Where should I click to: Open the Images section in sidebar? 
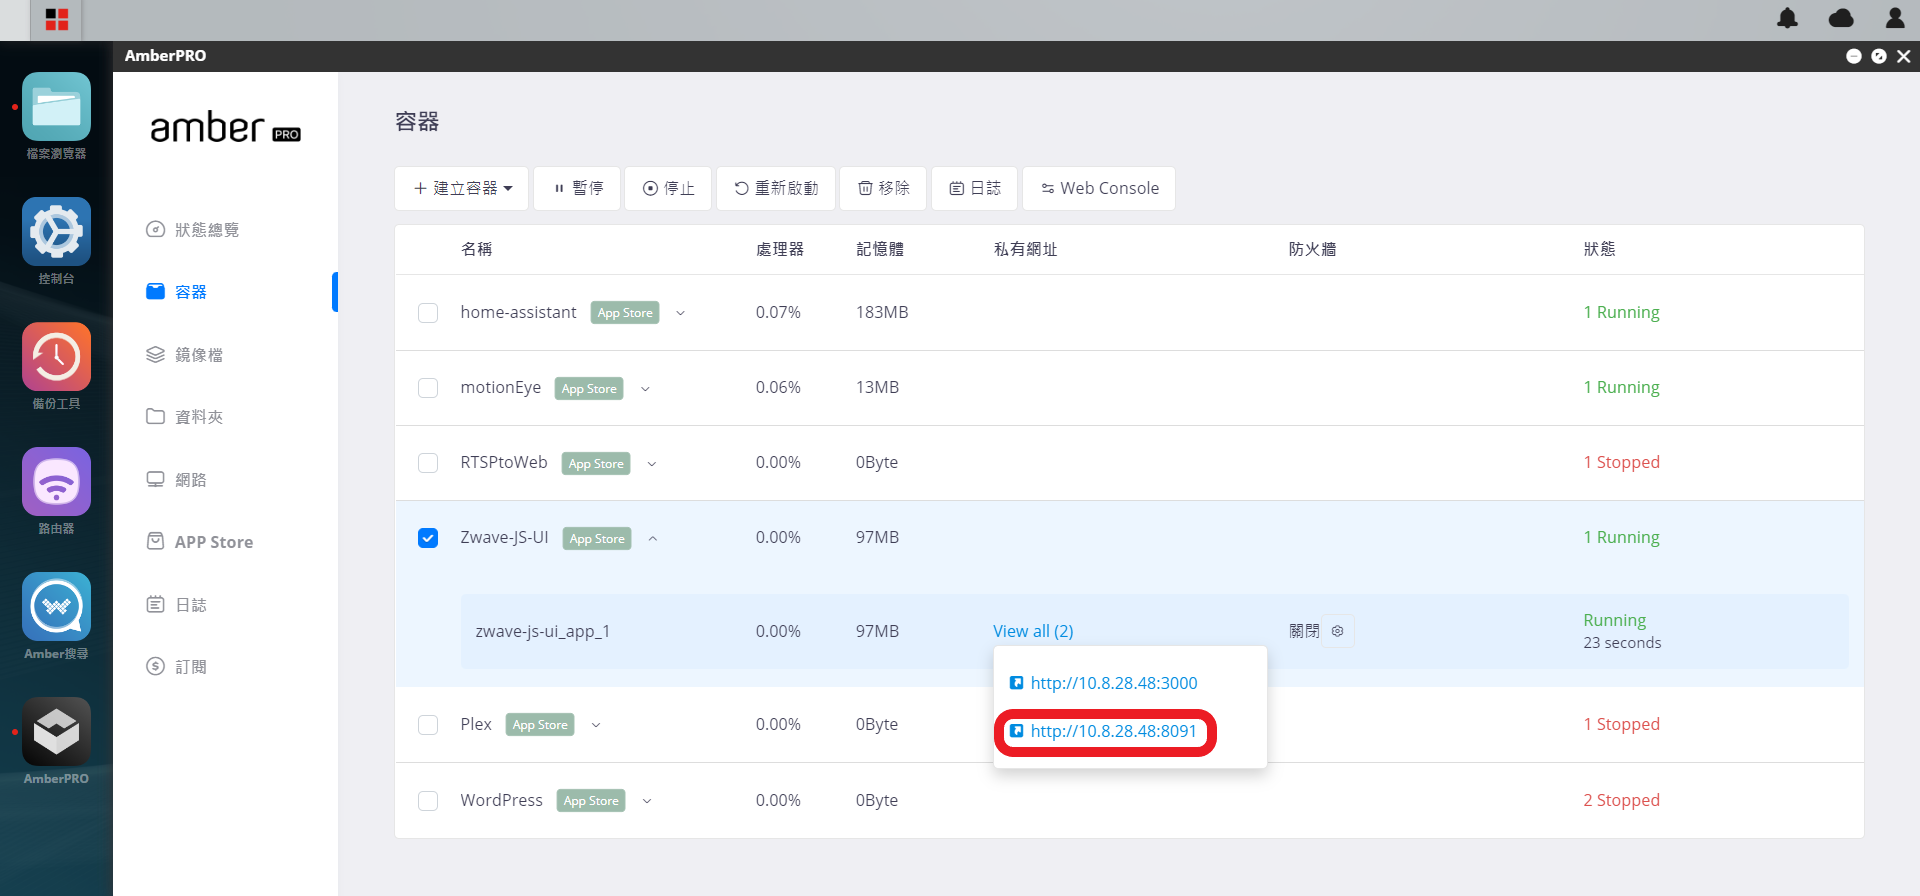184,355
